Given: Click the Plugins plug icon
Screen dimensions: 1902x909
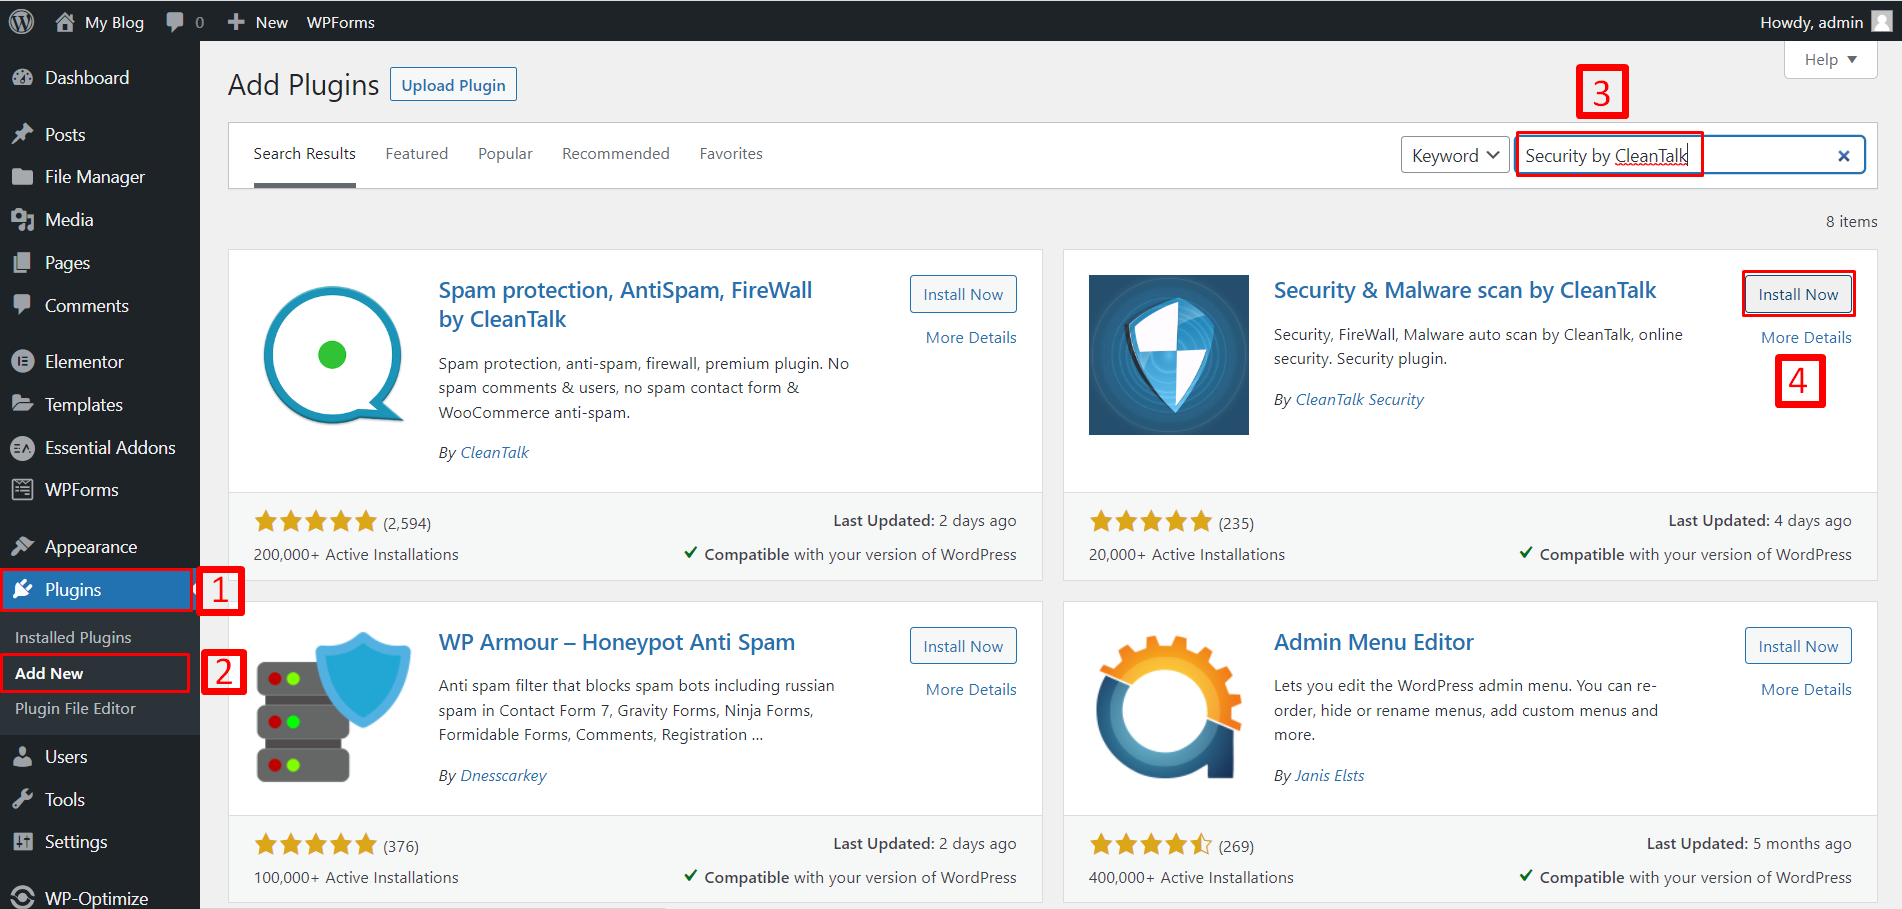Looking at the screenshot, I should [x=22, y=589].
